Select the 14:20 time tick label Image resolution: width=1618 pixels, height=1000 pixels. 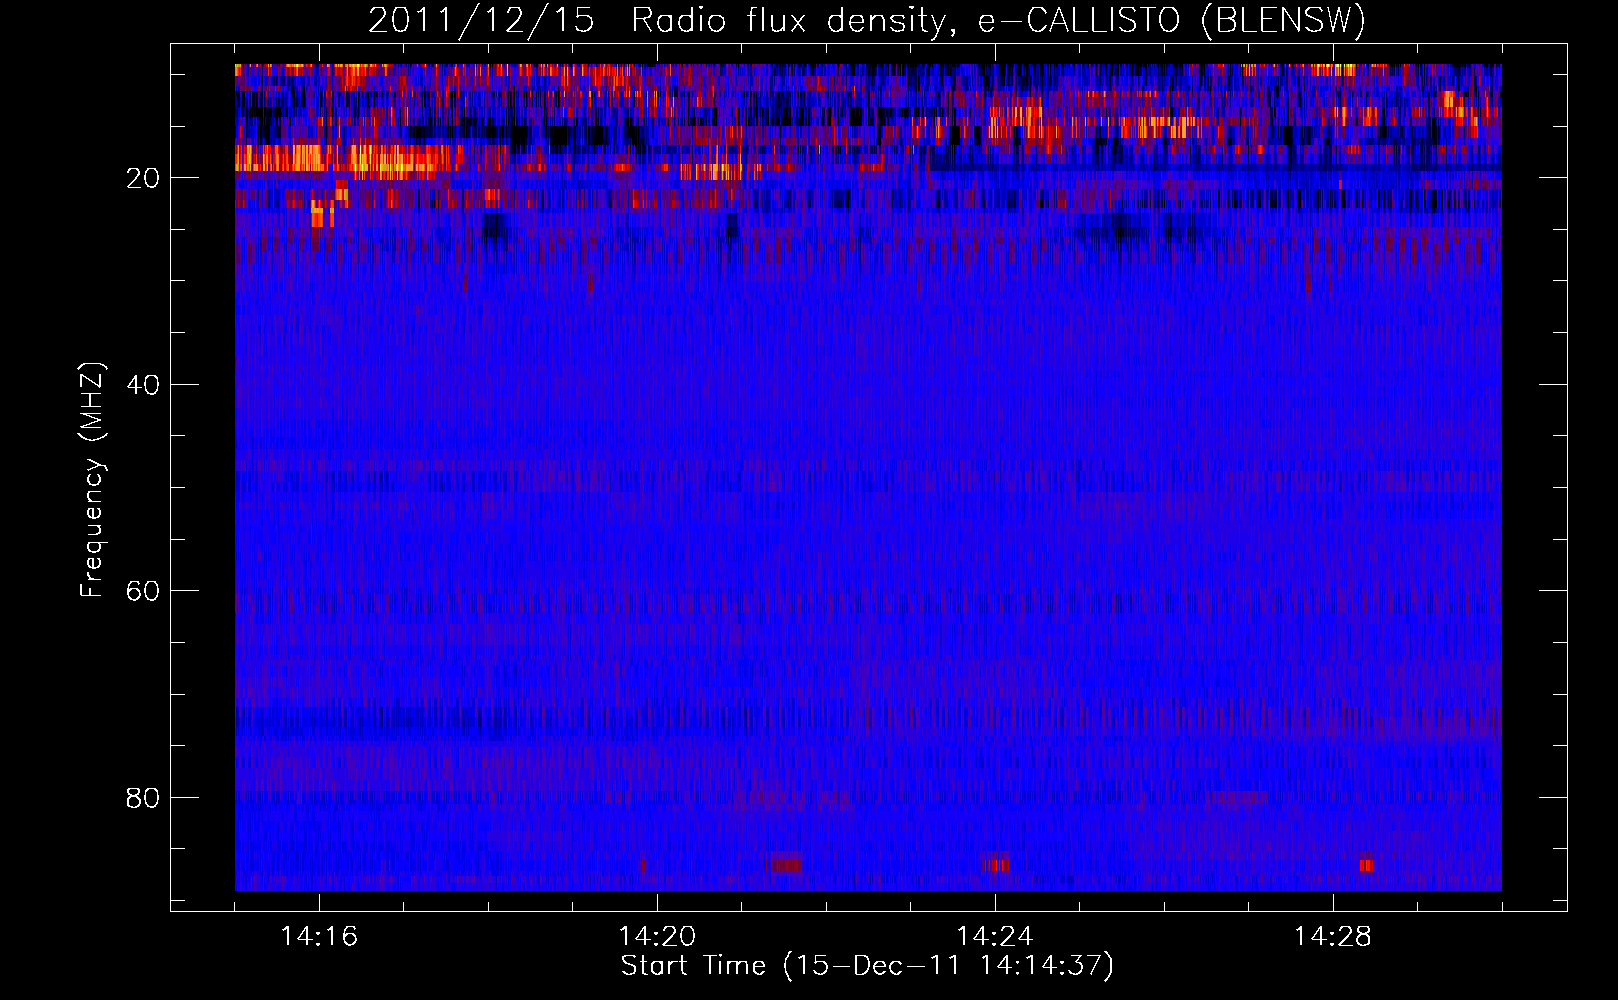(657, 936)
